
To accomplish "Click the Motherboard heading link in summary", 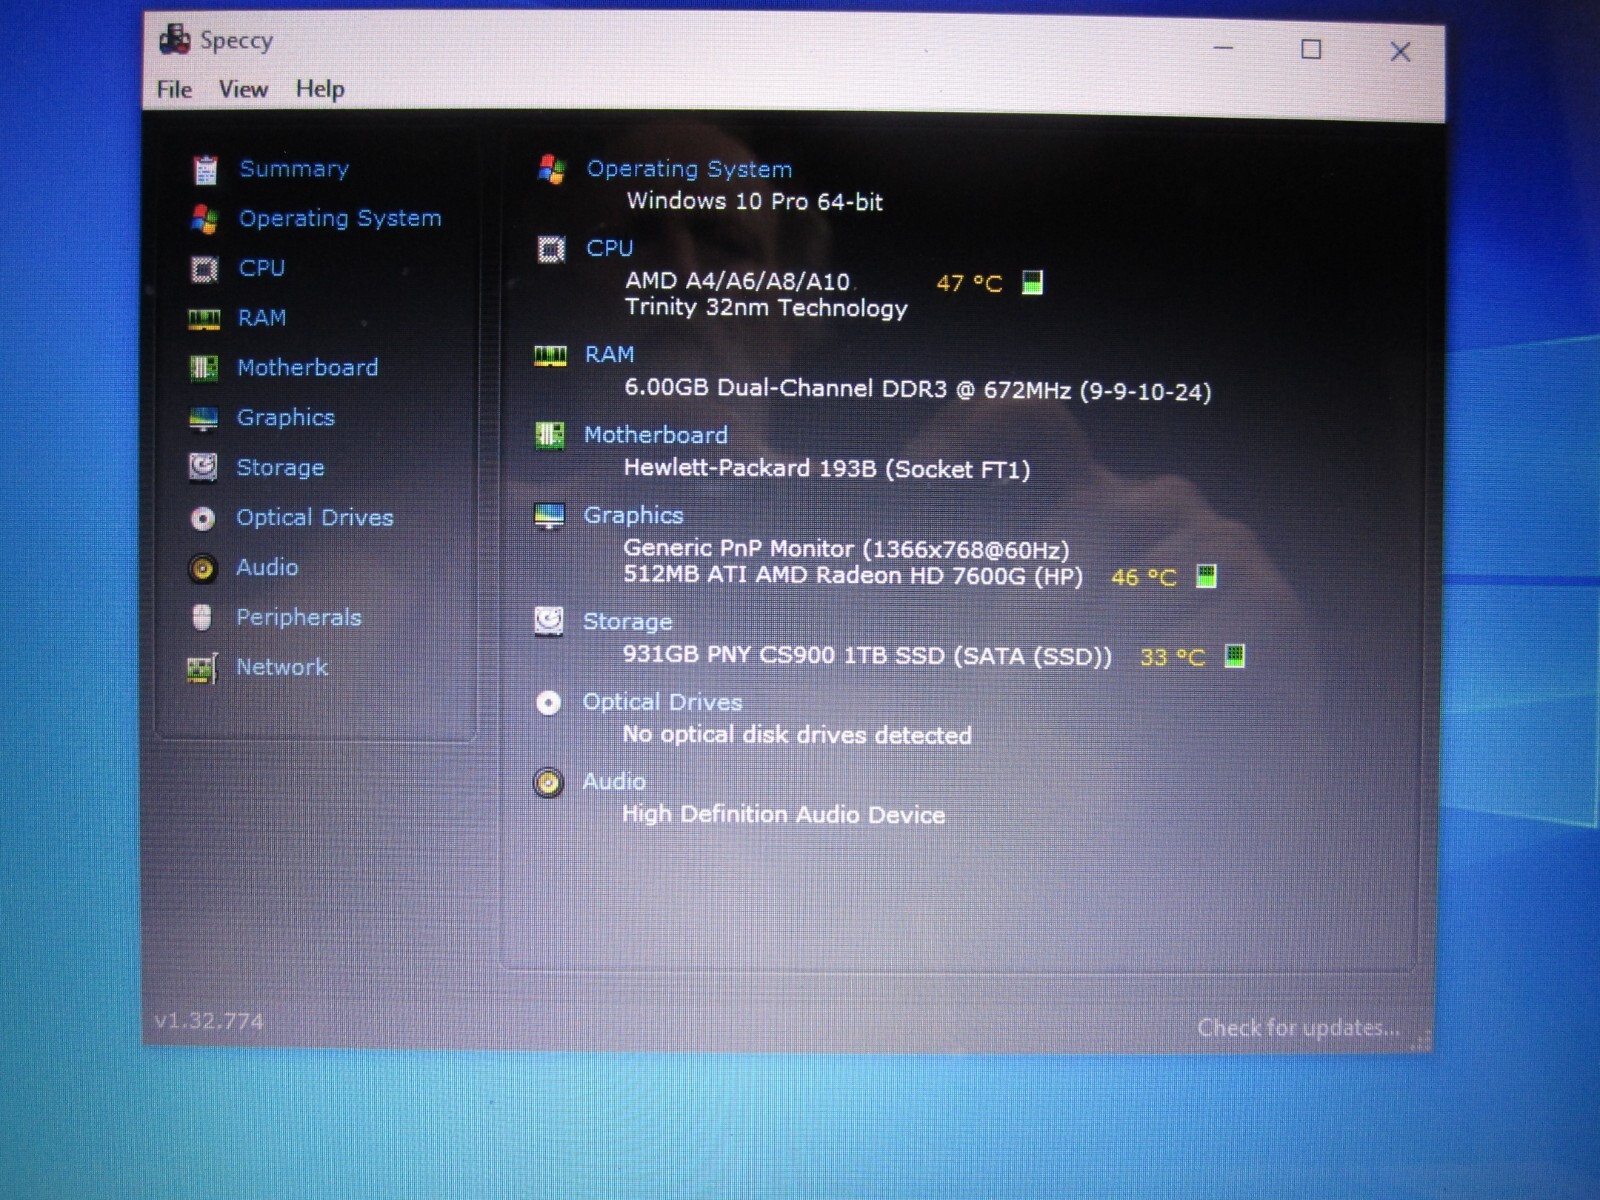I will coord(655,435).
